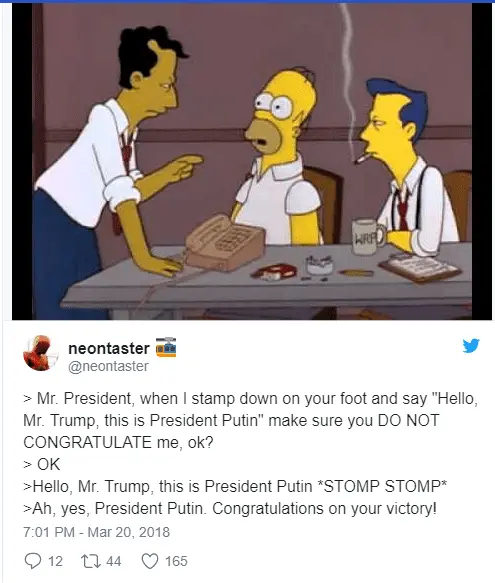The height and width of the screenshot is (583, 495).
Task: Open the @neontaster handle link
Action: pyautogui.click(x=108, y=366)
